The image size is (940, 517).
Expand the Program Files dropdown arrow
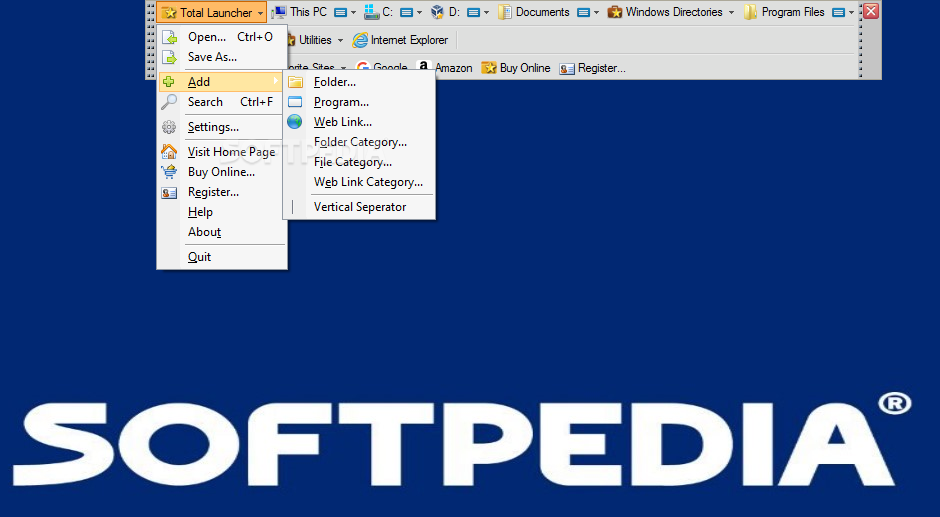(x=851, y=13)
